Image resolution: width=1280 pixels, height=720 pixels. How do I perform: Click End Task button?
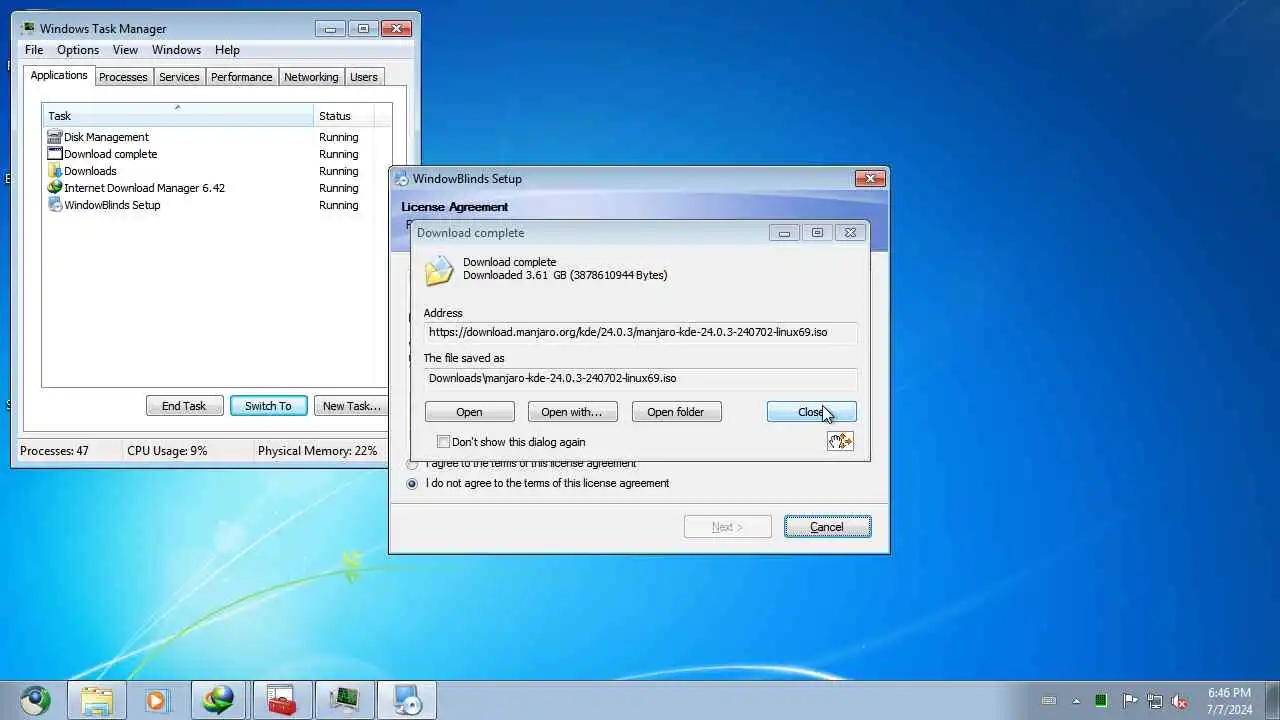(184, 406)
